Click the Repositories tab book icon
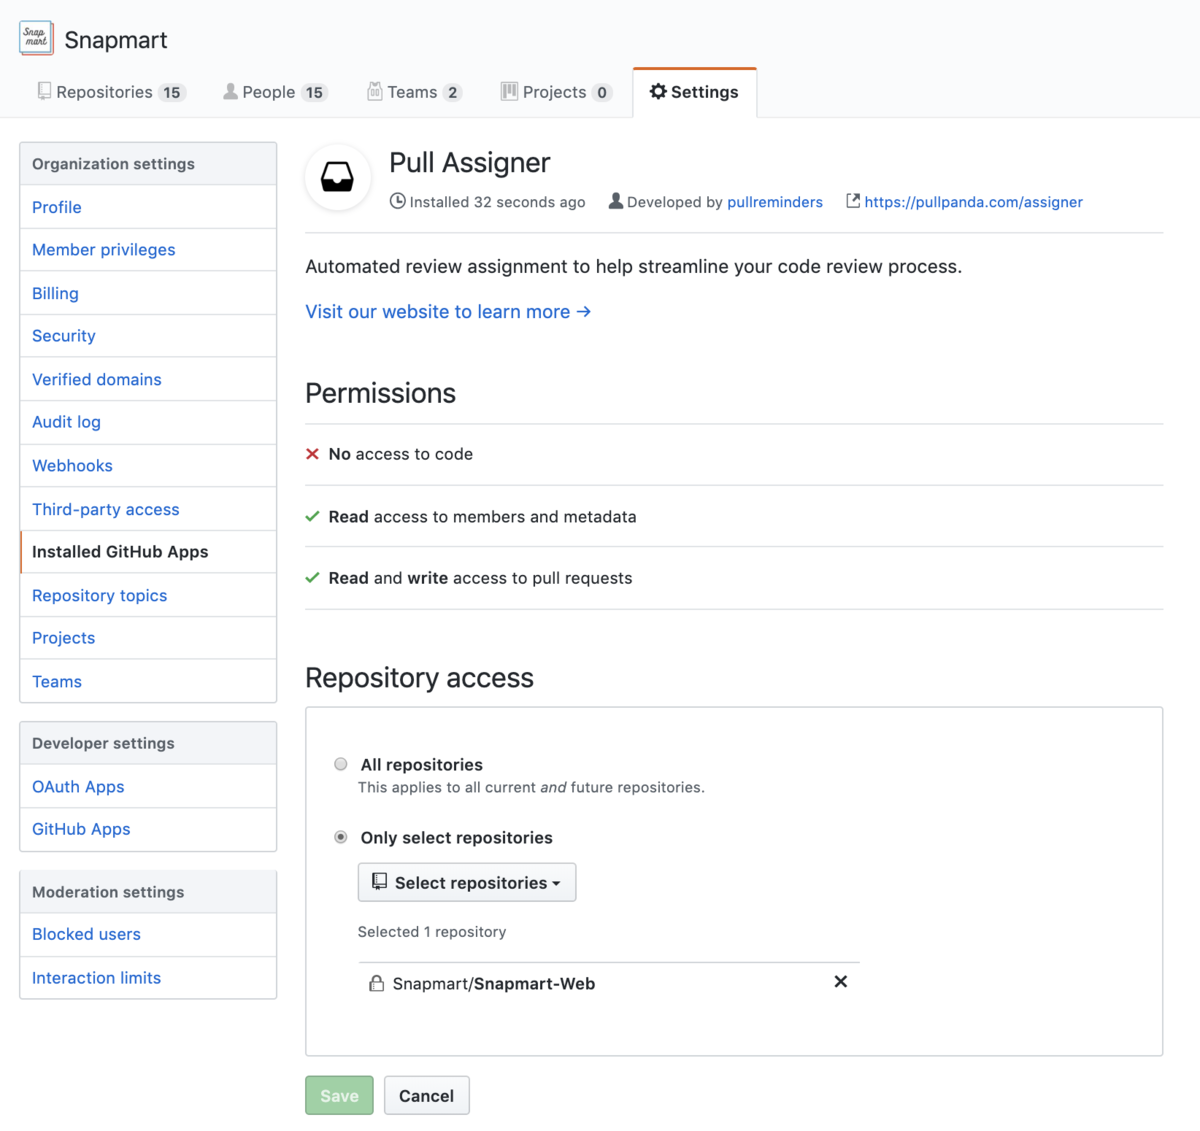The image size is (1200, 1131). coord(44,91)
